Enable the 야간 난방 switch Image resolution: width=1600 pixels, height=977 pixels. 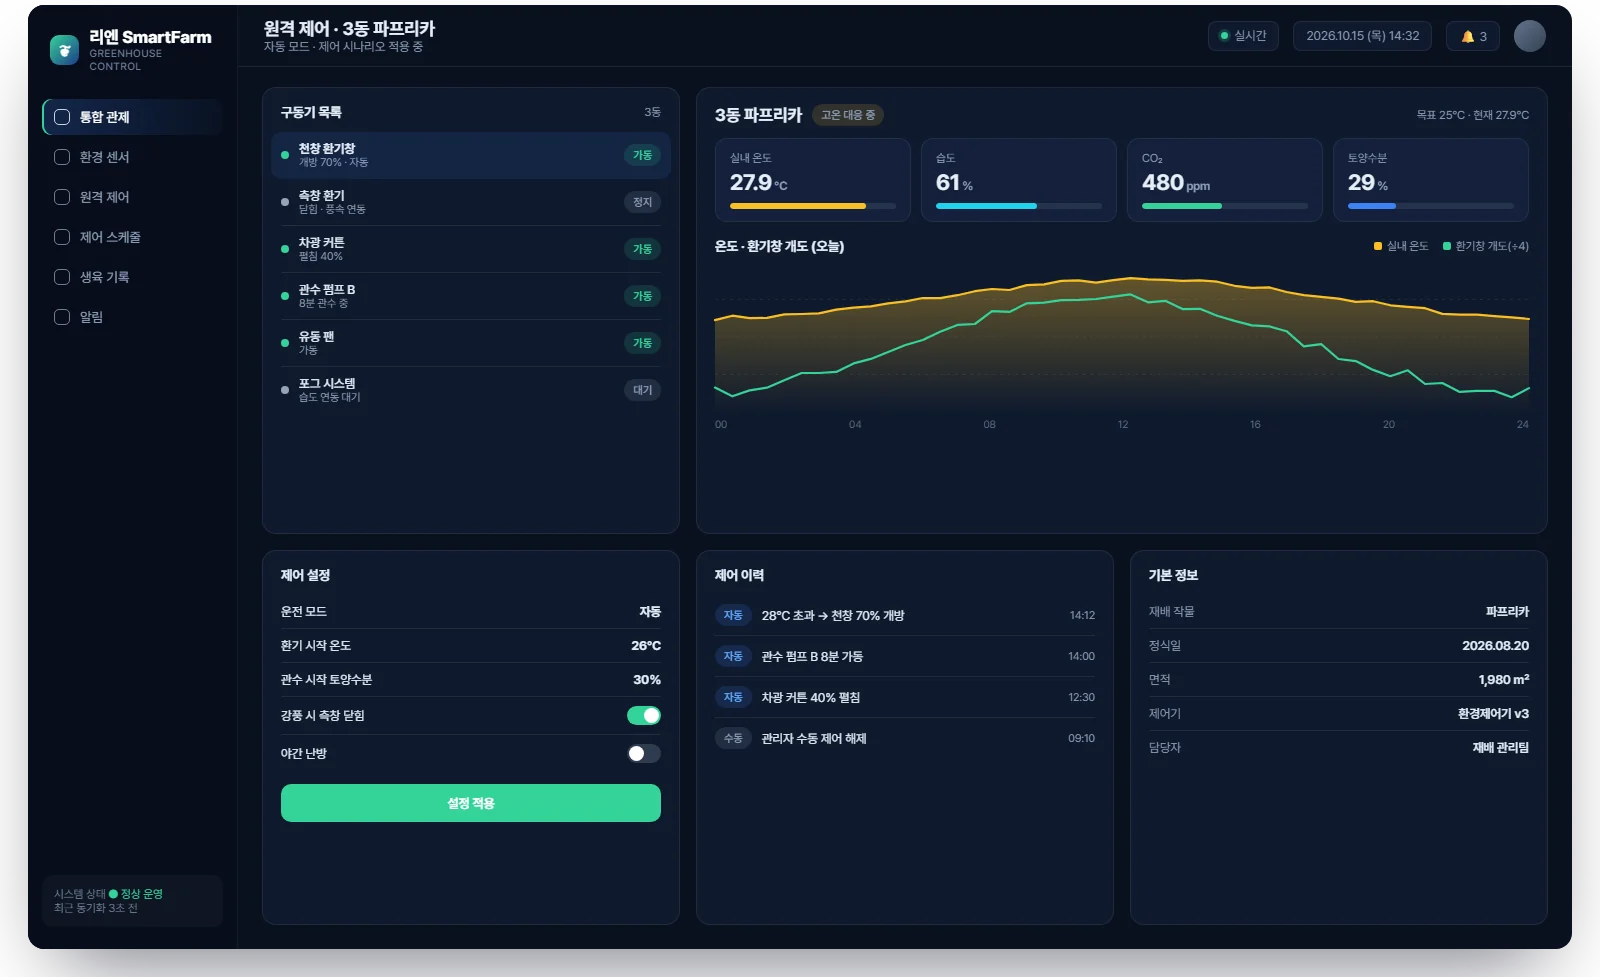pyautogui.click(x=644, y=753)
